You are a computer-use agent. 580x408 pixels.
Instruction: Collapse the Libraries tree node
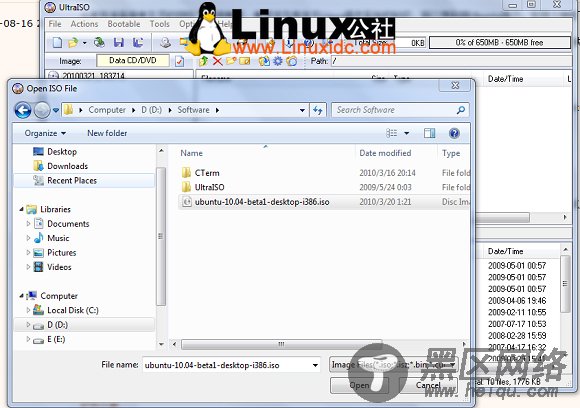[21, 209]
